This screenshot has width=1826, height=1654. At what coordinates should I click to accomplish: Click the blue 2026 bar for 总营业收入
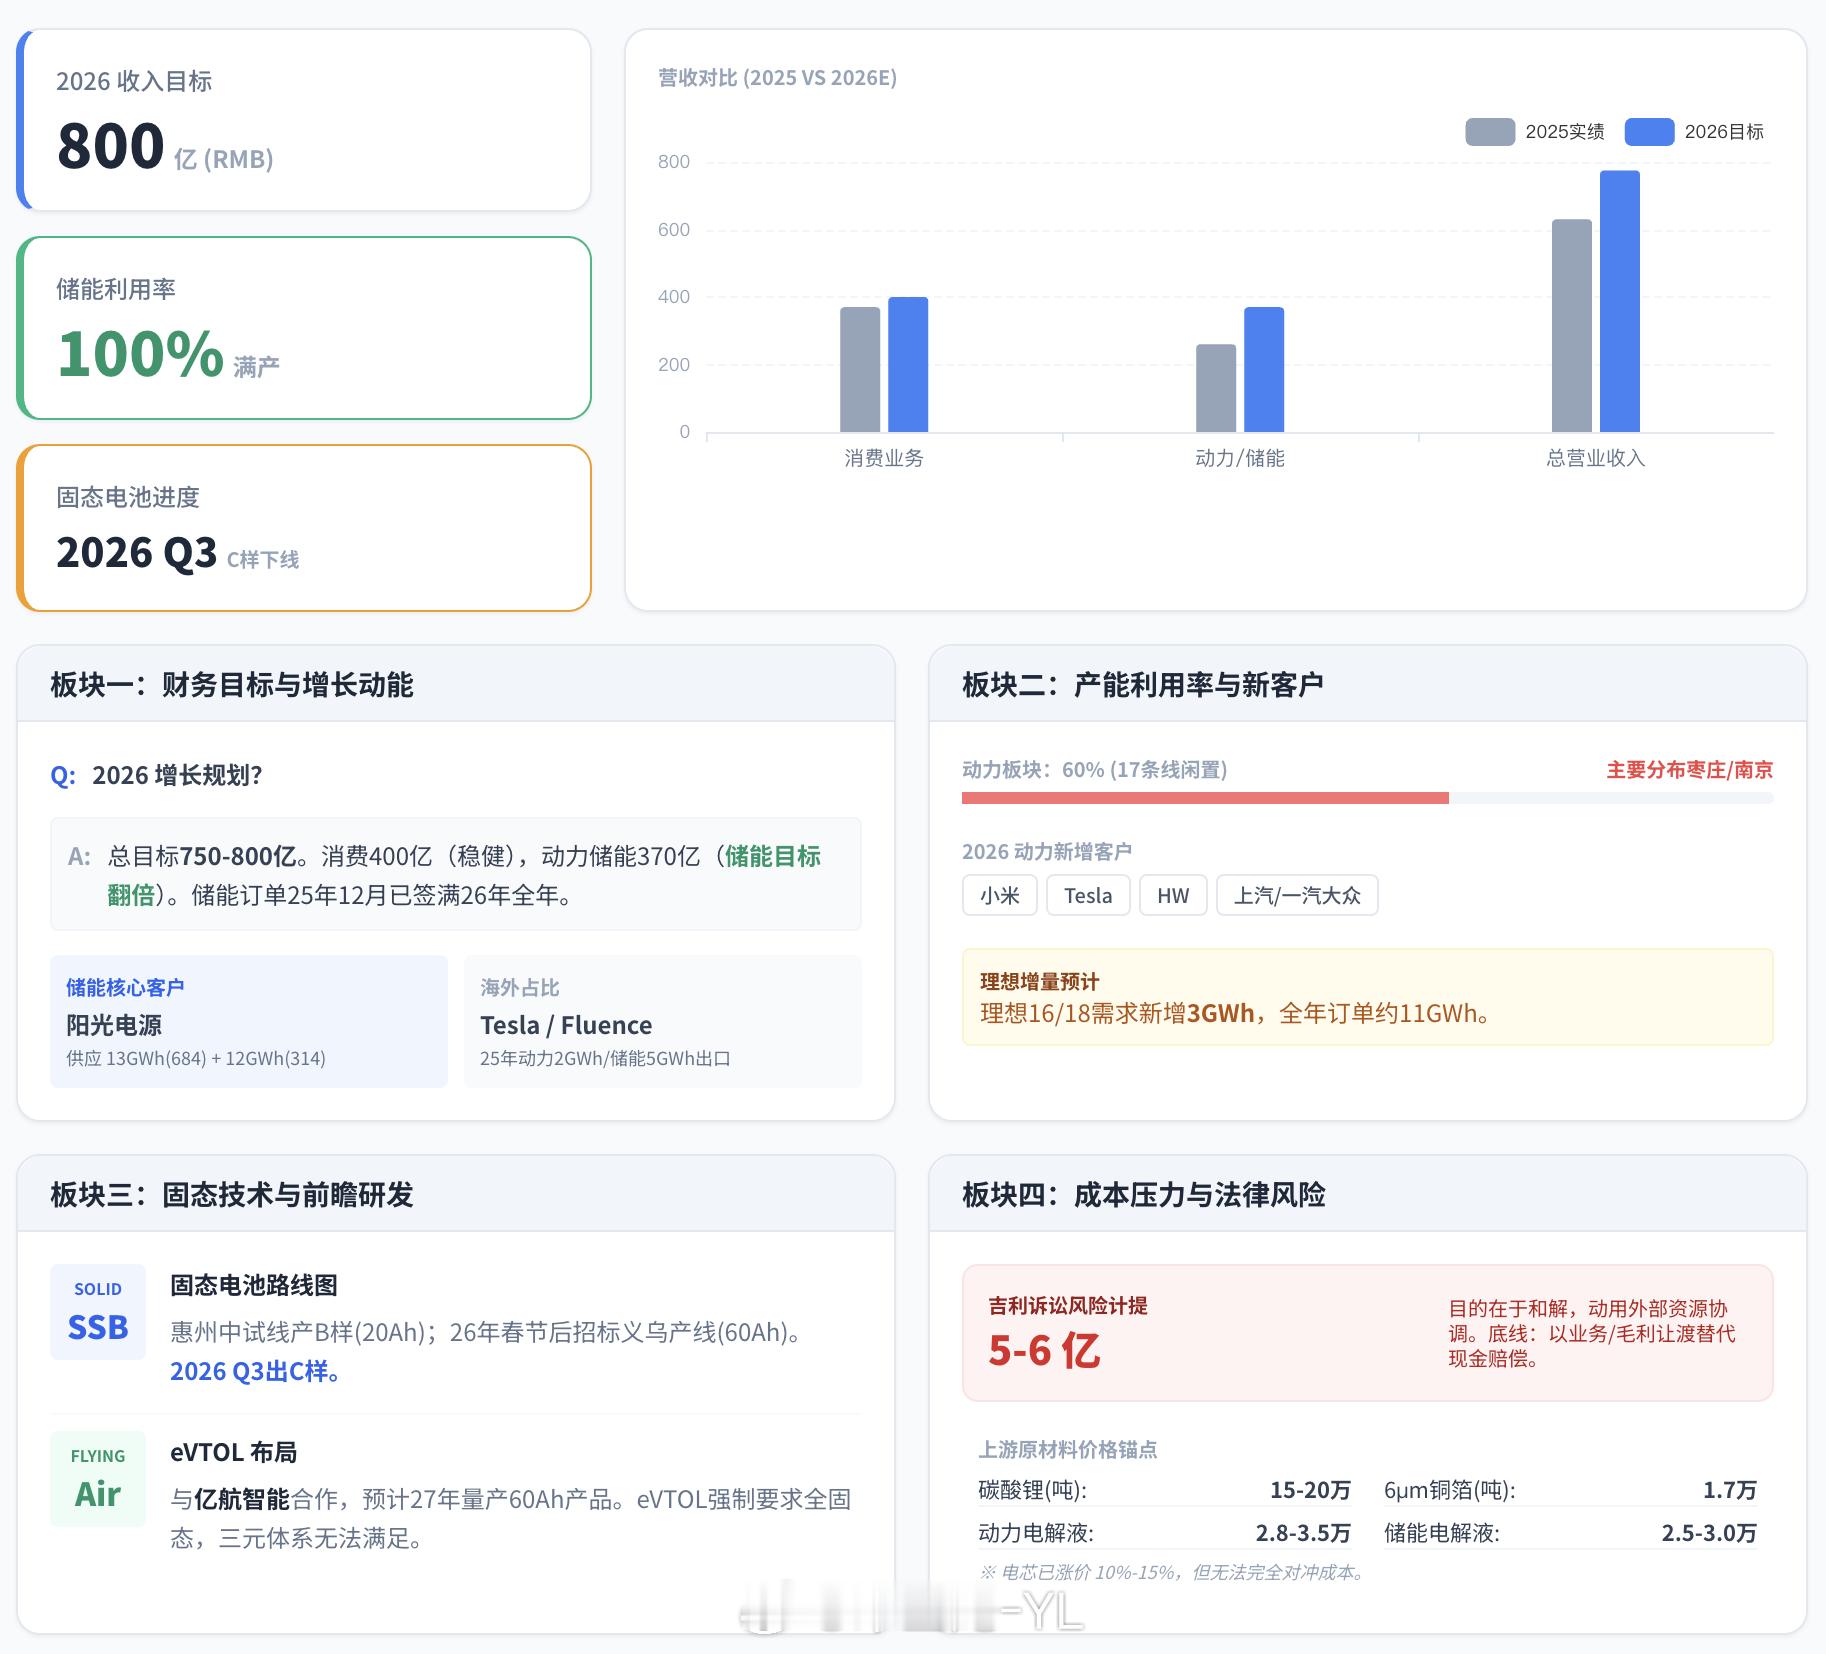point(1620,302)
